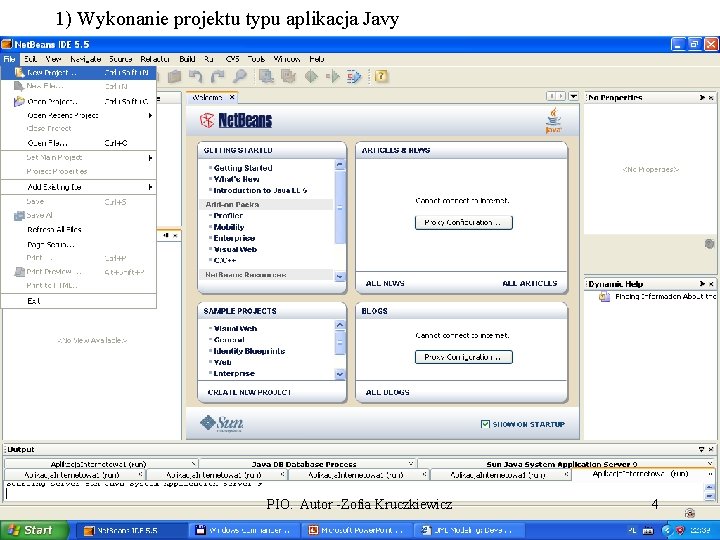This screenshot has width=720, height=540.
Task: Click CREATE NEW PROJECT link
Action: click(x=249, y=392)
